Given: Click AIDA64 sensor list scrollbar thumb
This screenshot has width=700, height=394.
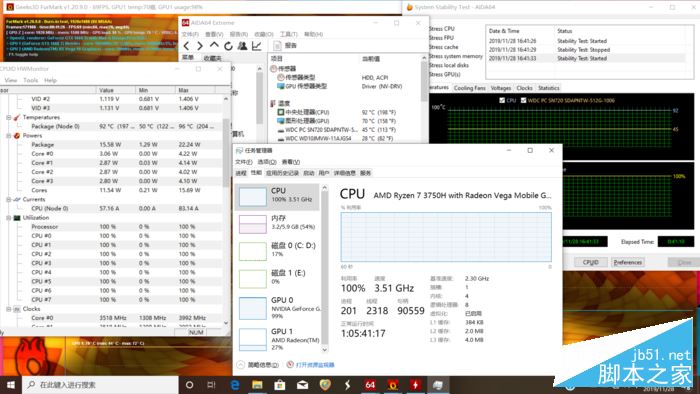Looking at the screenshot, I should (x=424, y=80).
